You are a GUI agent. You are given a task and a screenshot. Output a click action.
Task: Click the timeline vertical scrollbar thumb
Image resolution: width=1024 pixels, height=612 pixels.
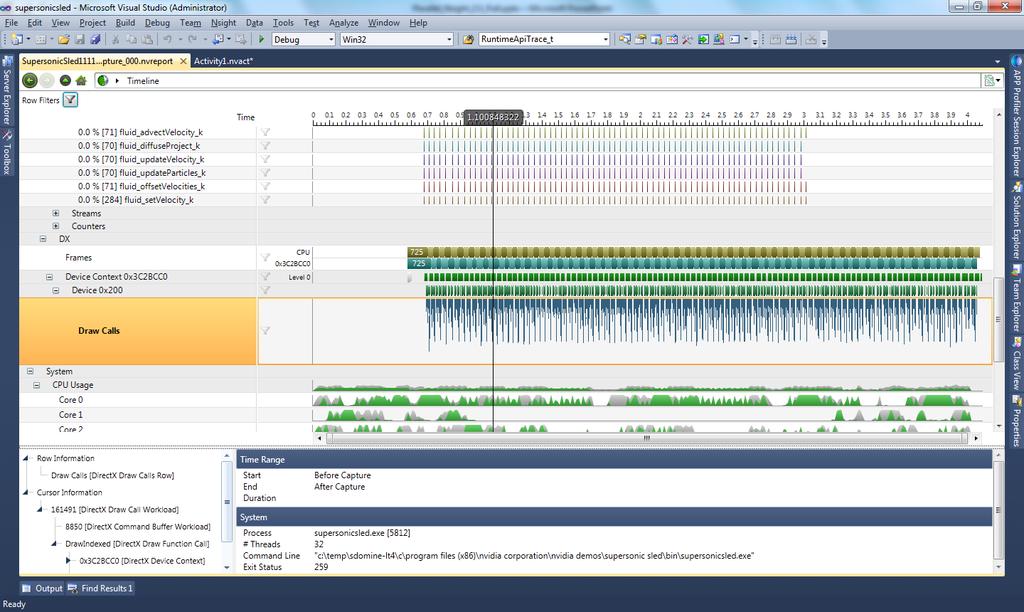tap(997, 319)
